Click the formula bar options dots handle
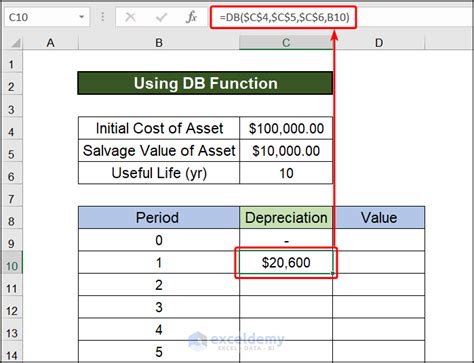Viewport: 474px width, 363px height. [x=103, y=17]
